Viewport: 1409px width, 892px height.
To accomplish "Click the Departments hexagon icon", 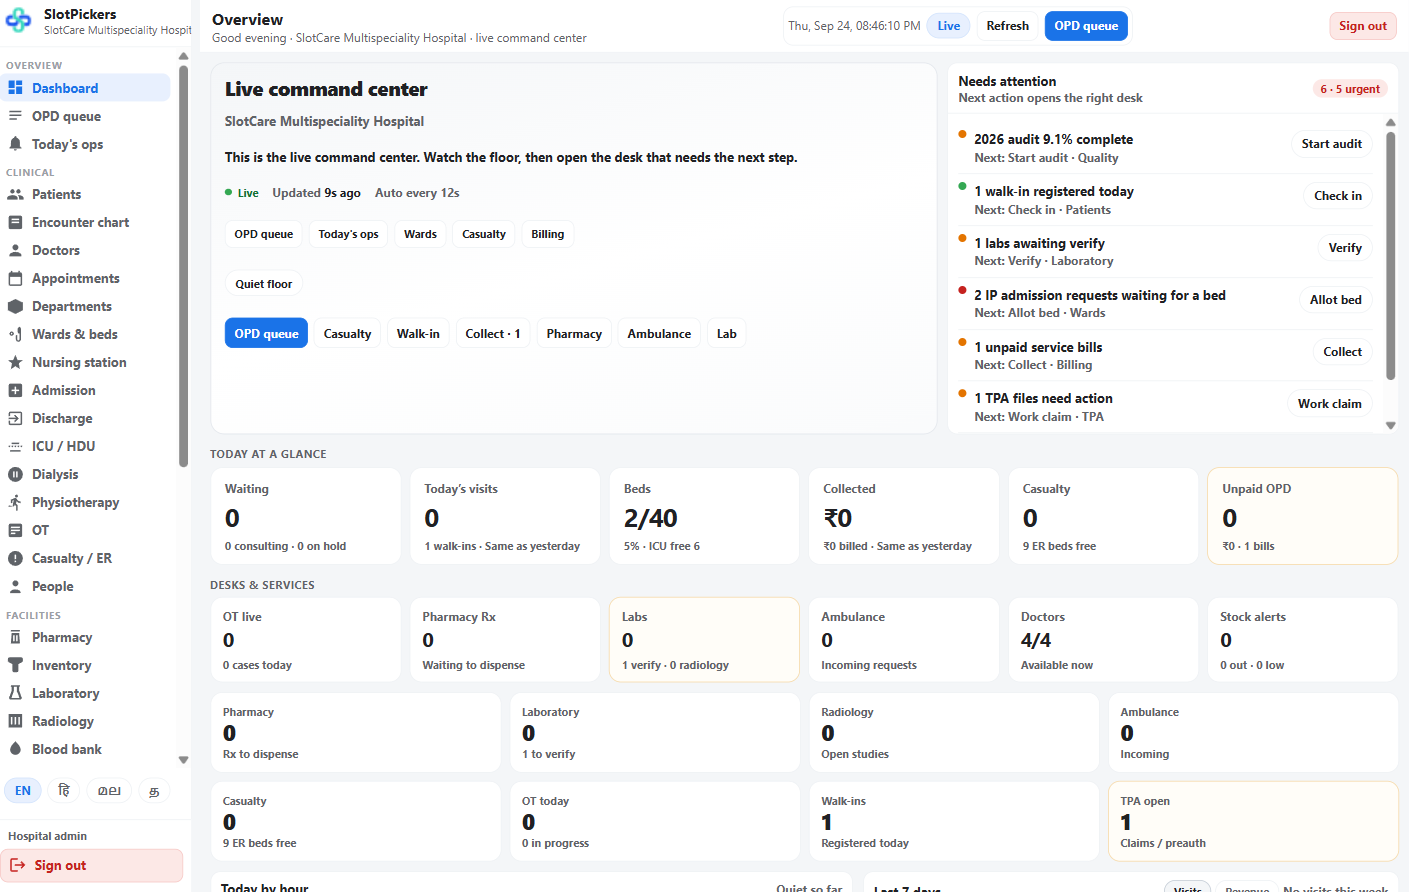I will 15,306.
